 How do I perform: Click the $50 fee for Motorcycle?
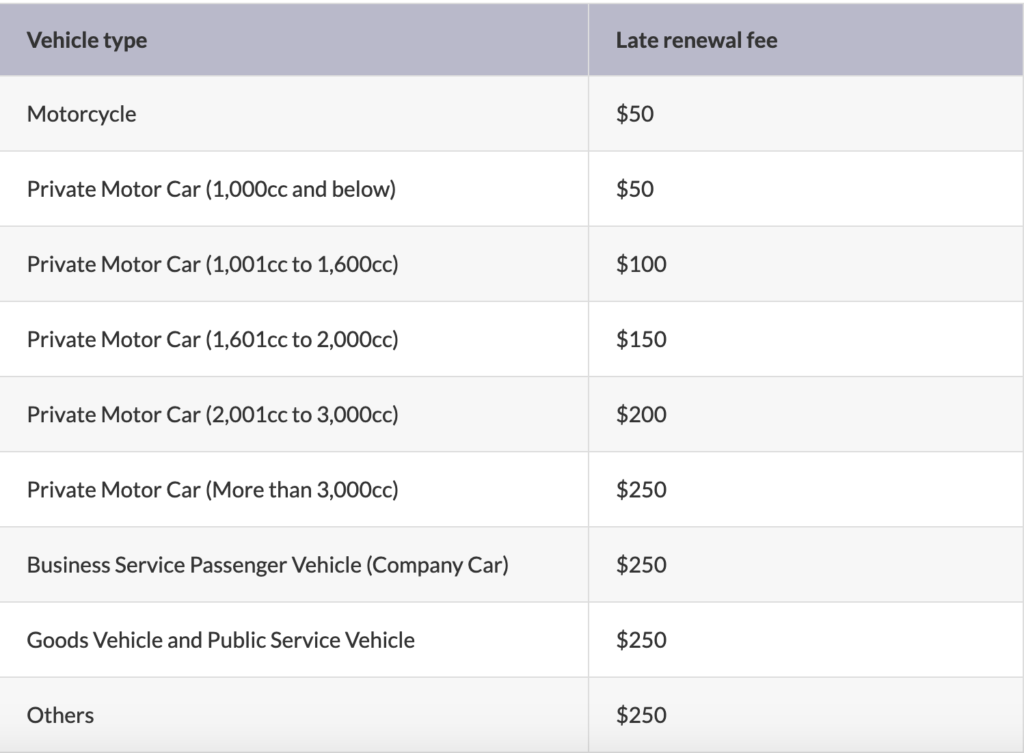(x=635, y=114)
